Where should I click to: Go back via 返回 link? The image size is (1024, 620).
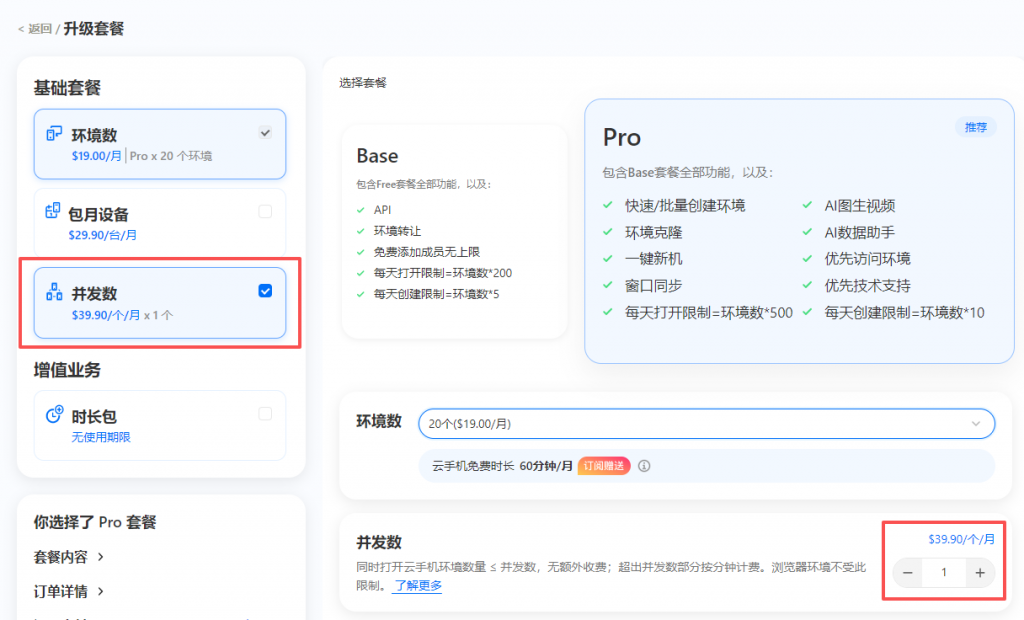[36, 29]
